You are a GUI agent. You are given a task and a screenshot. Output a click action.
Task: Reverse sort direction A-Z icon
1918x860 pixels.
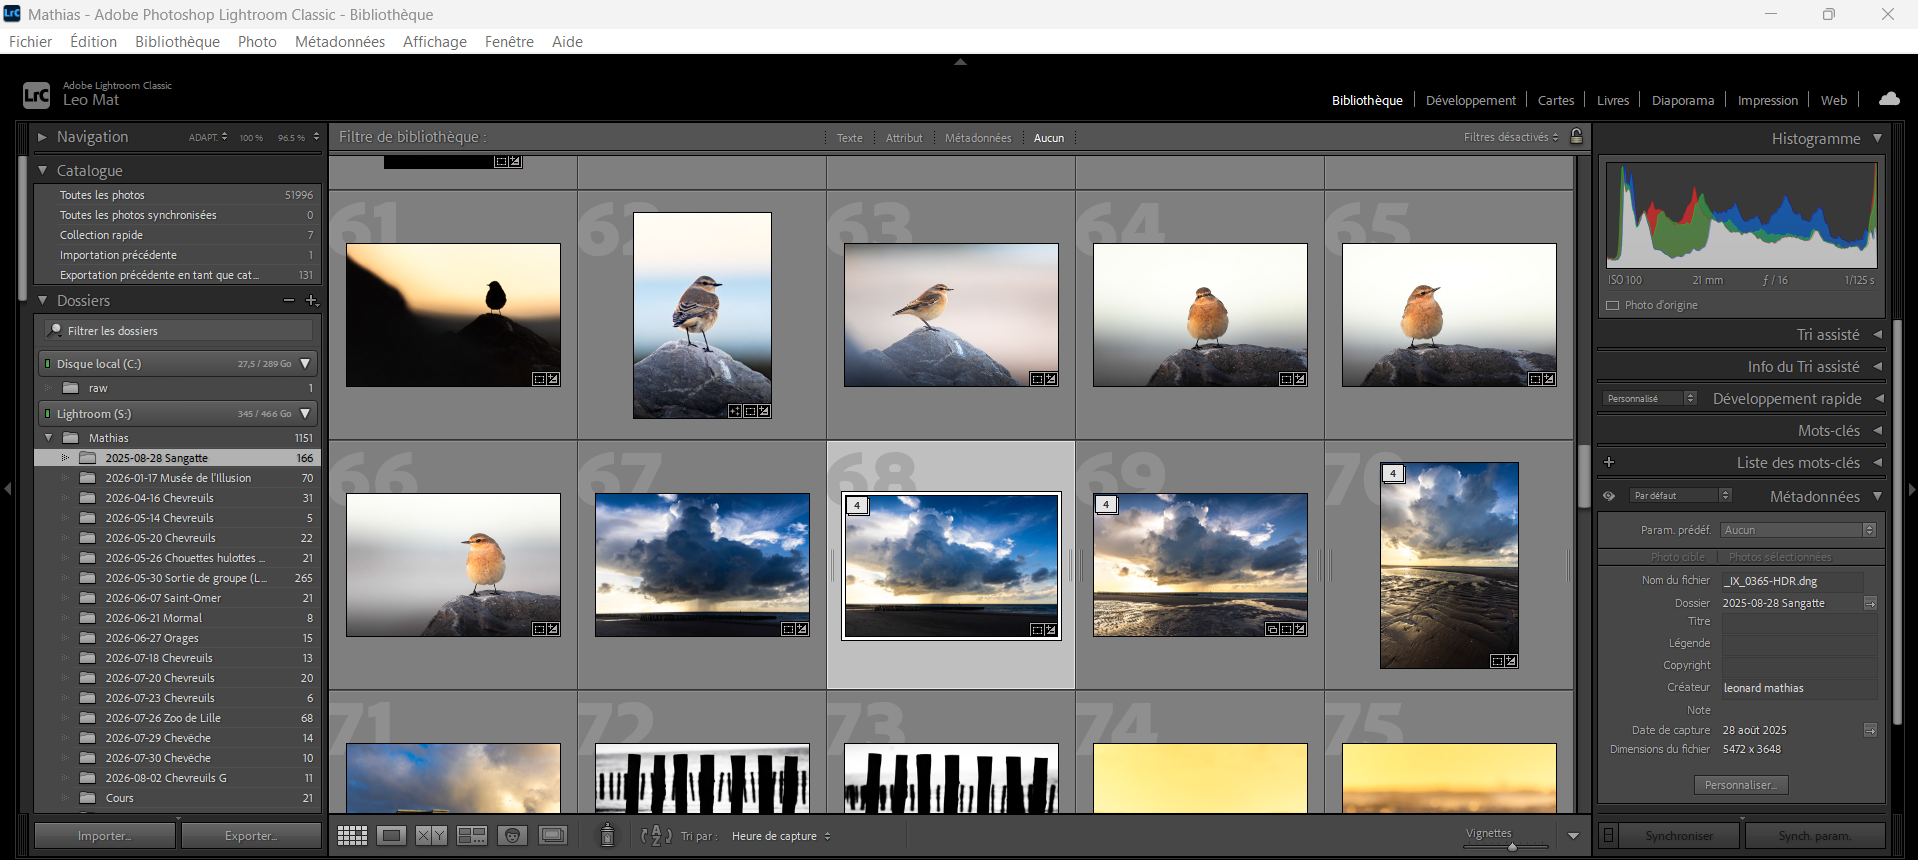click(656, 835)
